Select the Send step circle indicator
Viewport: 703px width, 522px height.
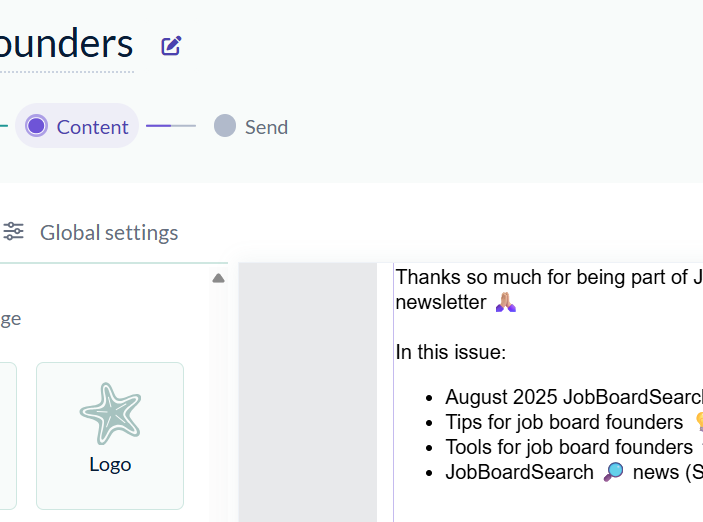point(225,126)
